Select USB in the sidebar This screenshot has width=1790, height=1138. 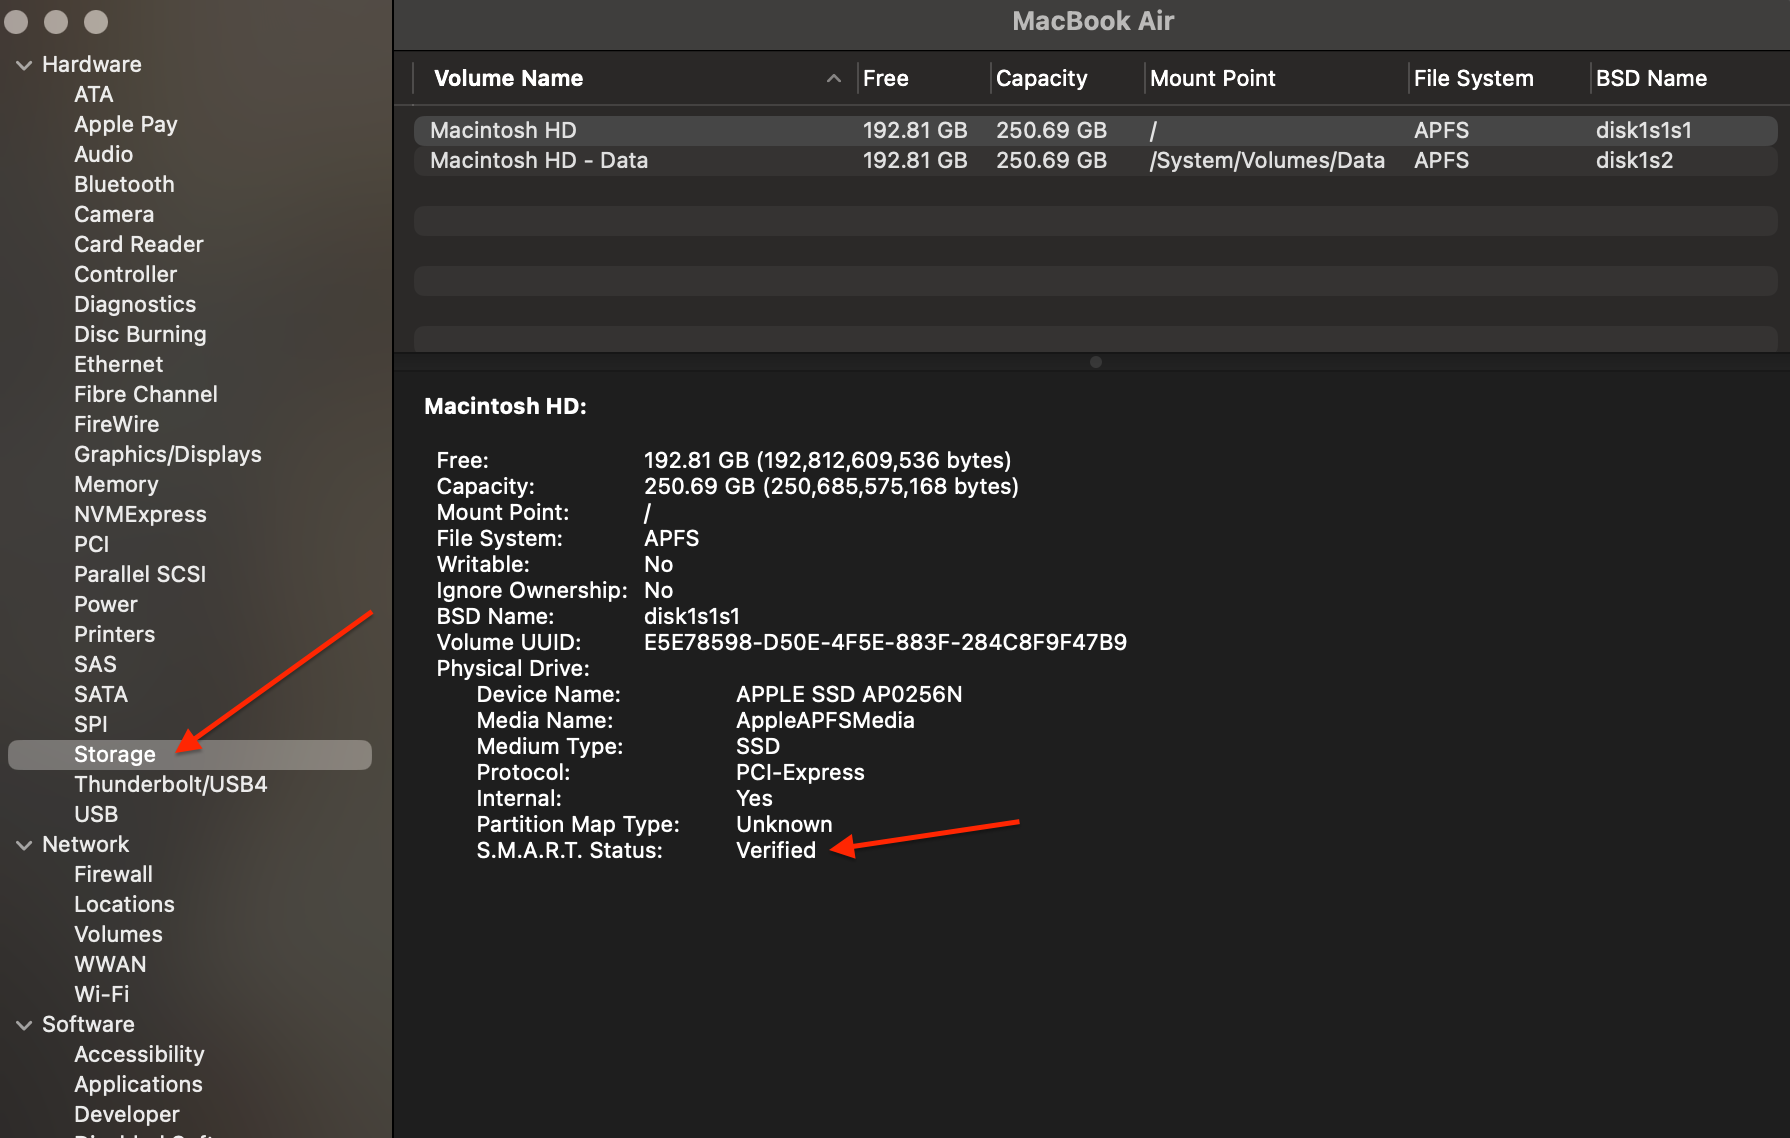(x=96, y=814)
